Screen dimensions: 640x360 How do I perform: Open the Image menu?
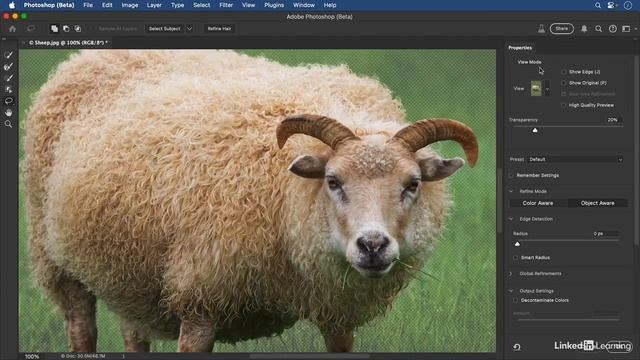coord(129,5)
